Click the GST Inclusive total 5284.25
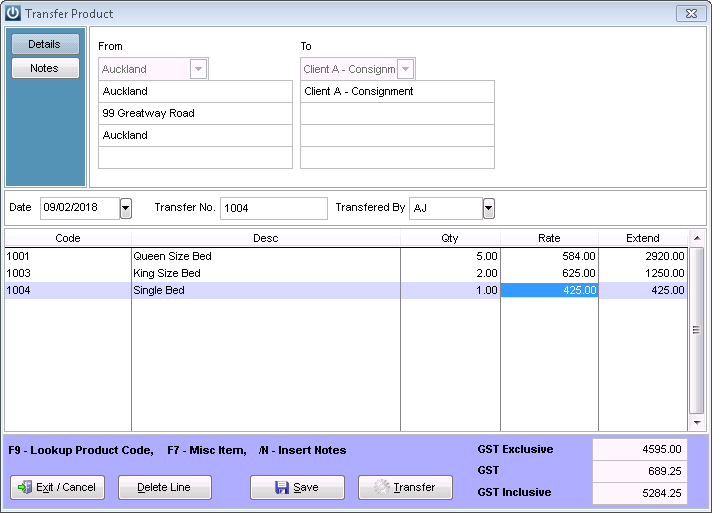Screen dimensions: 712x513 coord(640,493)
